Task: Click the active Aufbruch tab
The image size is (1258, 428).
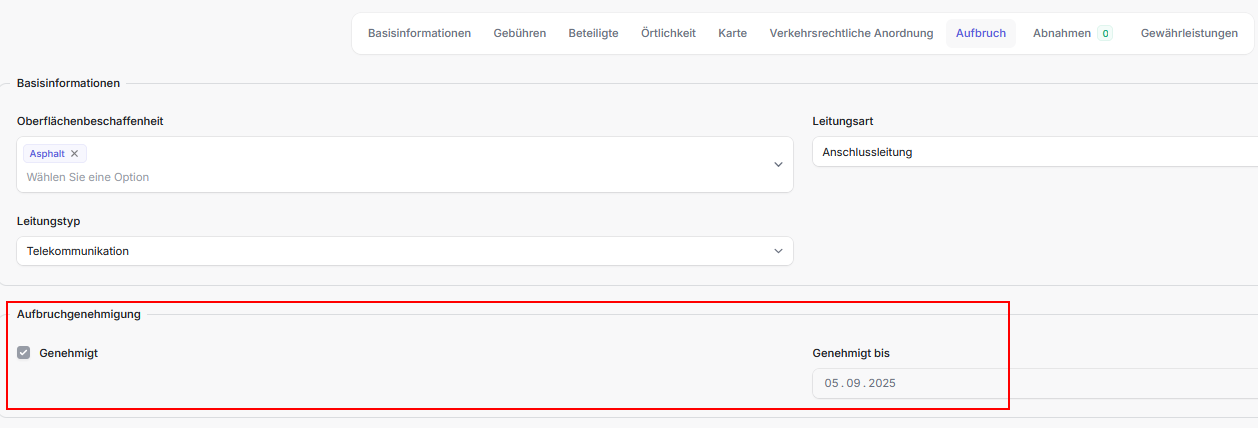Action: 980,33
